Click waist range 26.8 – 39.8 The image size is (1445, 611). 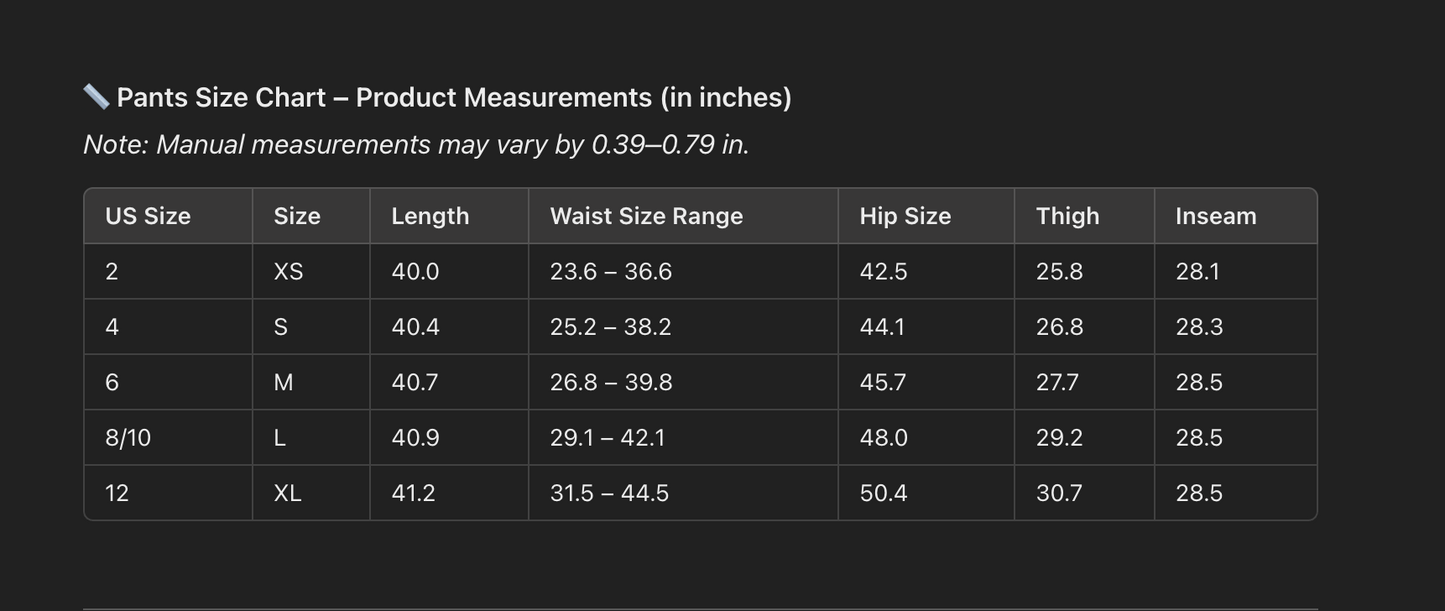611,383
